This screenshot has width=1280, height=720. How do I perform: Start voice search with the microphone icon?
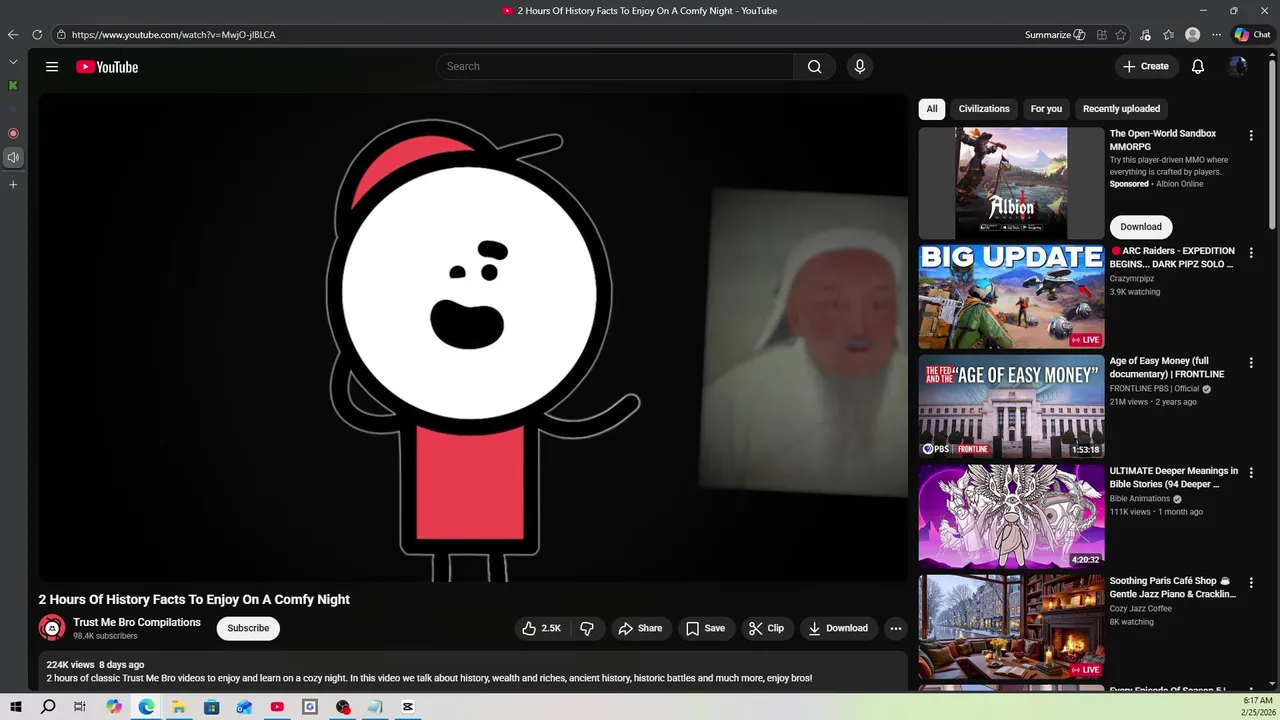859,67
